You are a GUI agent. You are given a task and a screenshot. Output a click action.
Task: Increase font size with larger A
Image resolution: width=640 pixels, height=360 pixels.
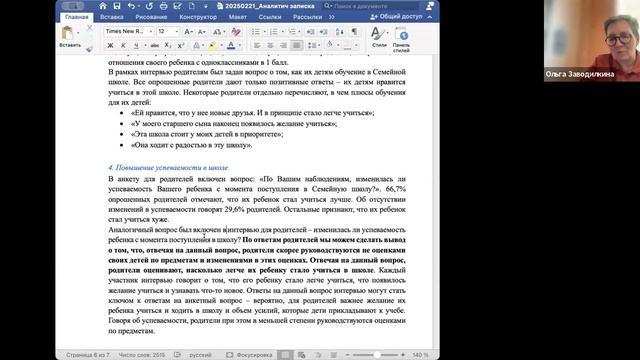point(188,31)
